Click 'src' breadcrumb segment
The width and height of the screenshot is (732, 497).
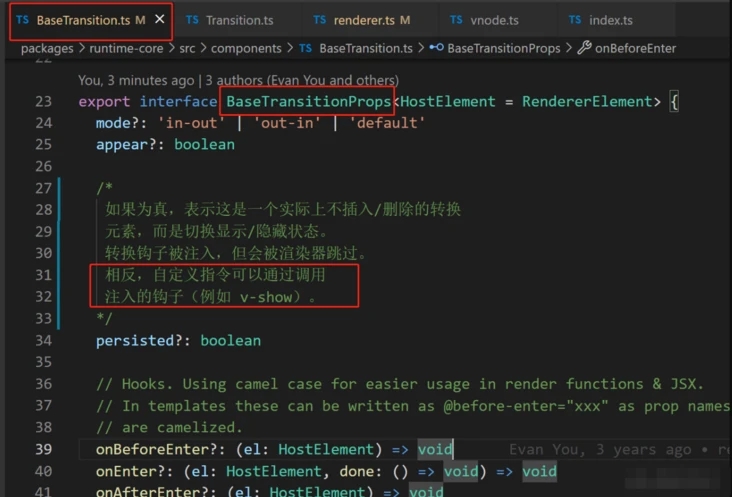[x=187, y=49]
